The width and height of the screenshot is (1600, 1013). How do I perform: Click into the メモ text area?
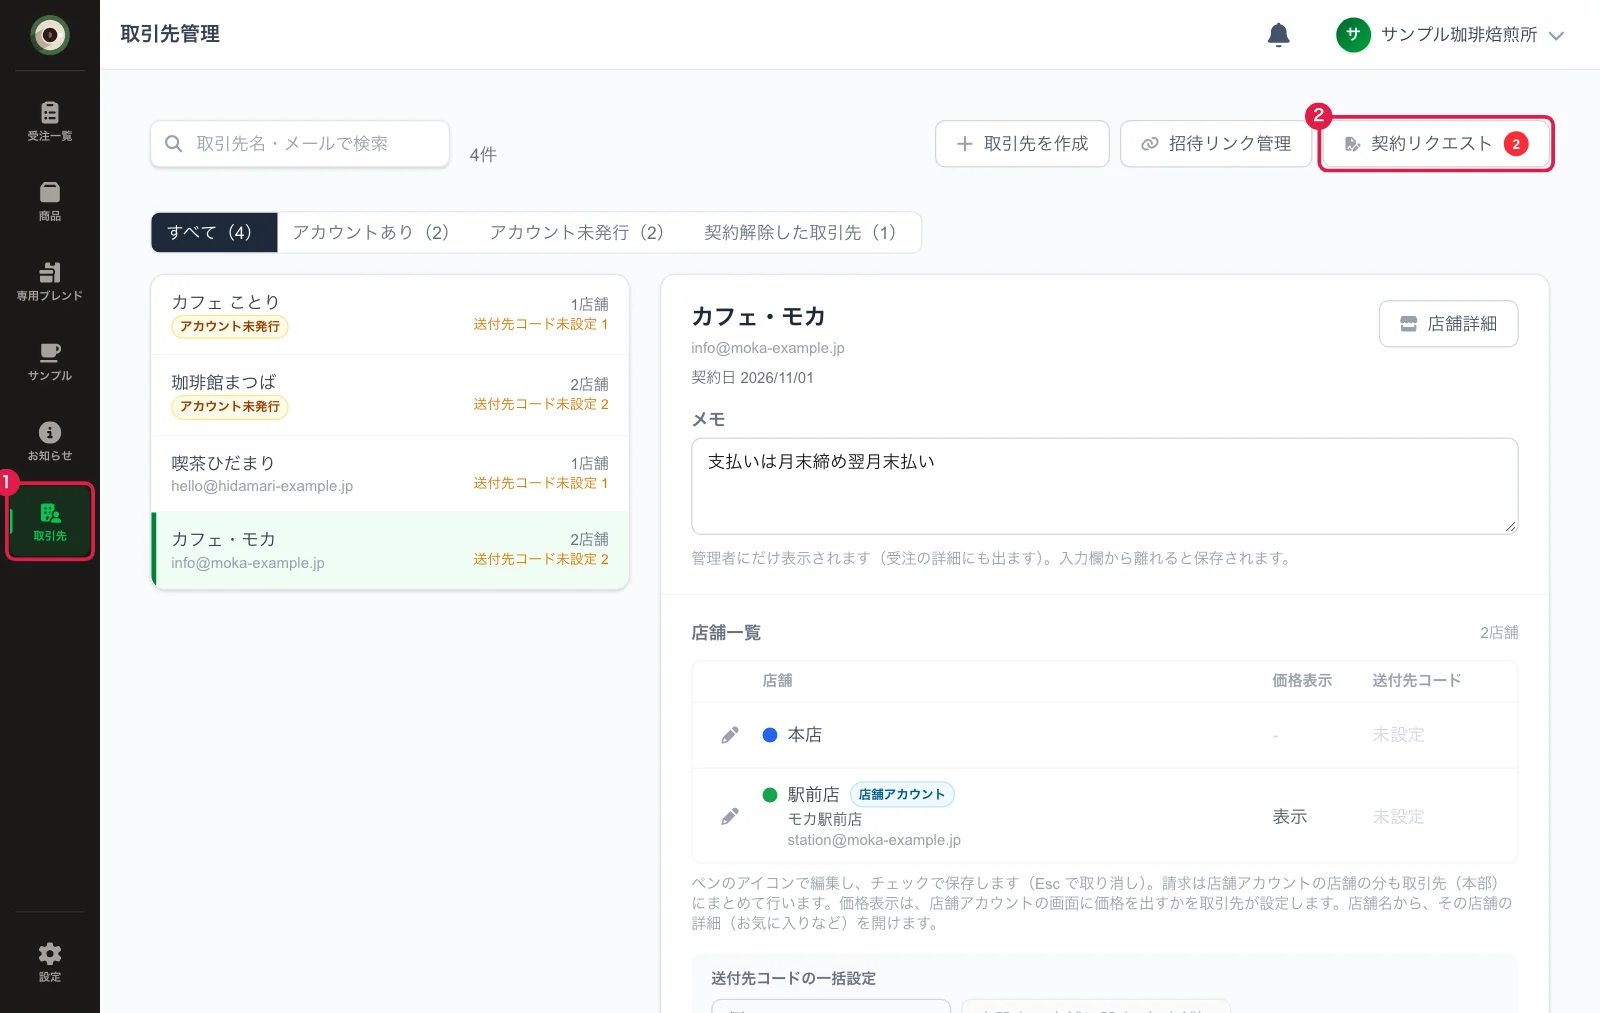[x=1105, y=486]
